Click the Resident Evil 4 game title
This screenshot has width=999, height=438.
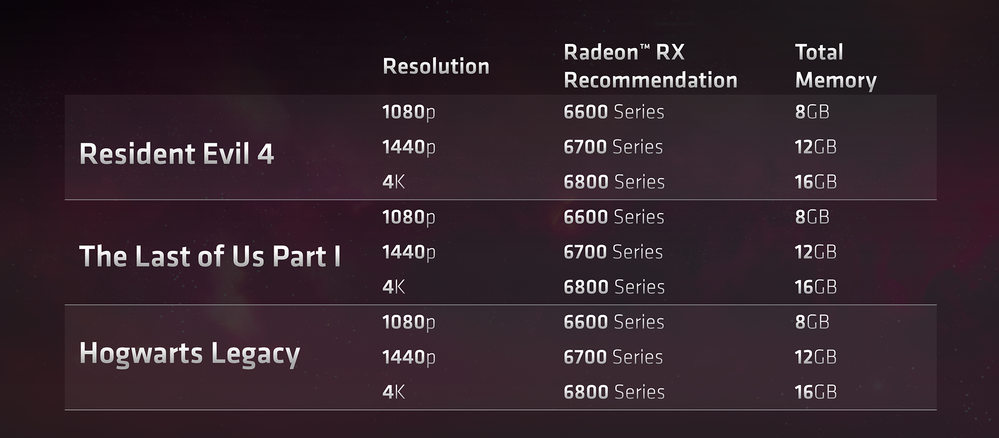[x=176, y=154]
